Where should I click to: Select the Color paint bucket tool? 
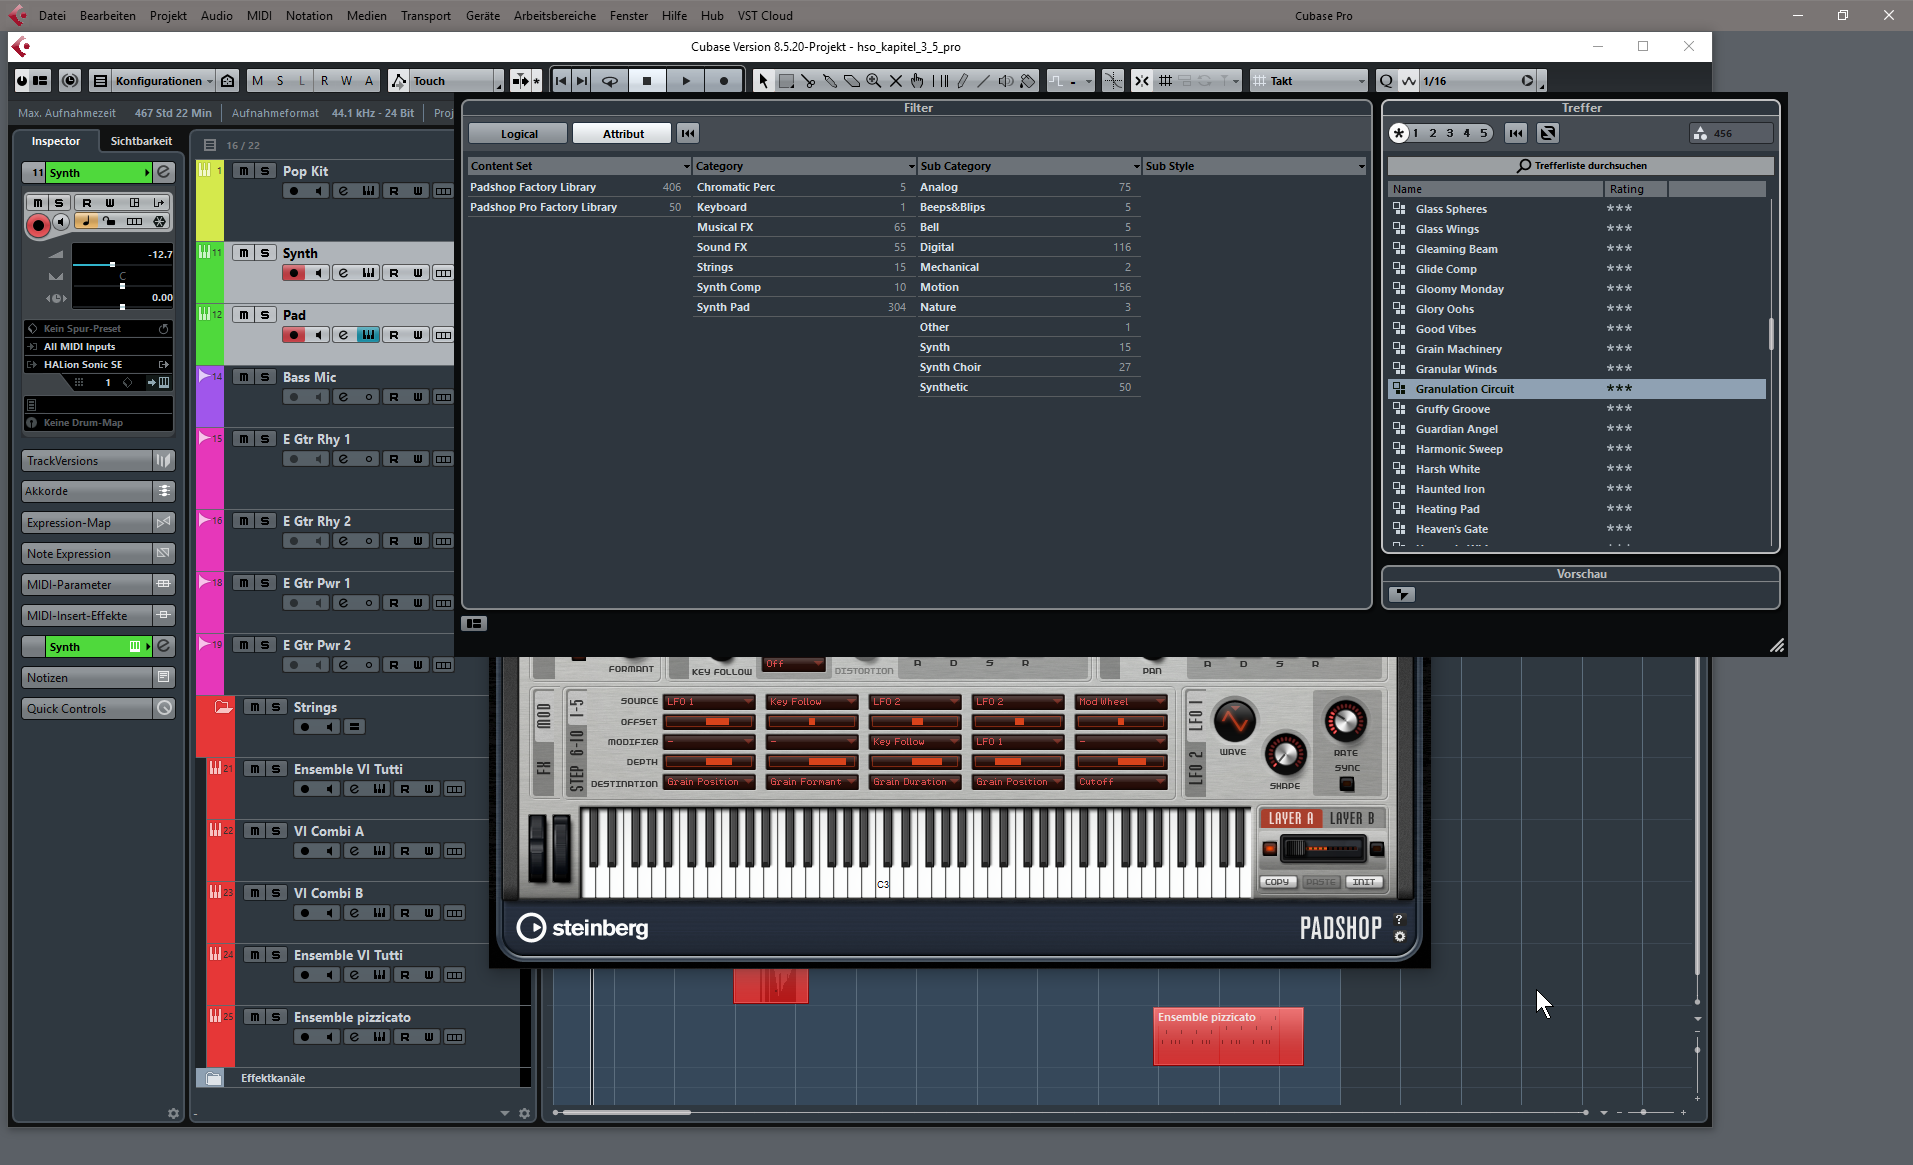click(x=1028, y=81)
